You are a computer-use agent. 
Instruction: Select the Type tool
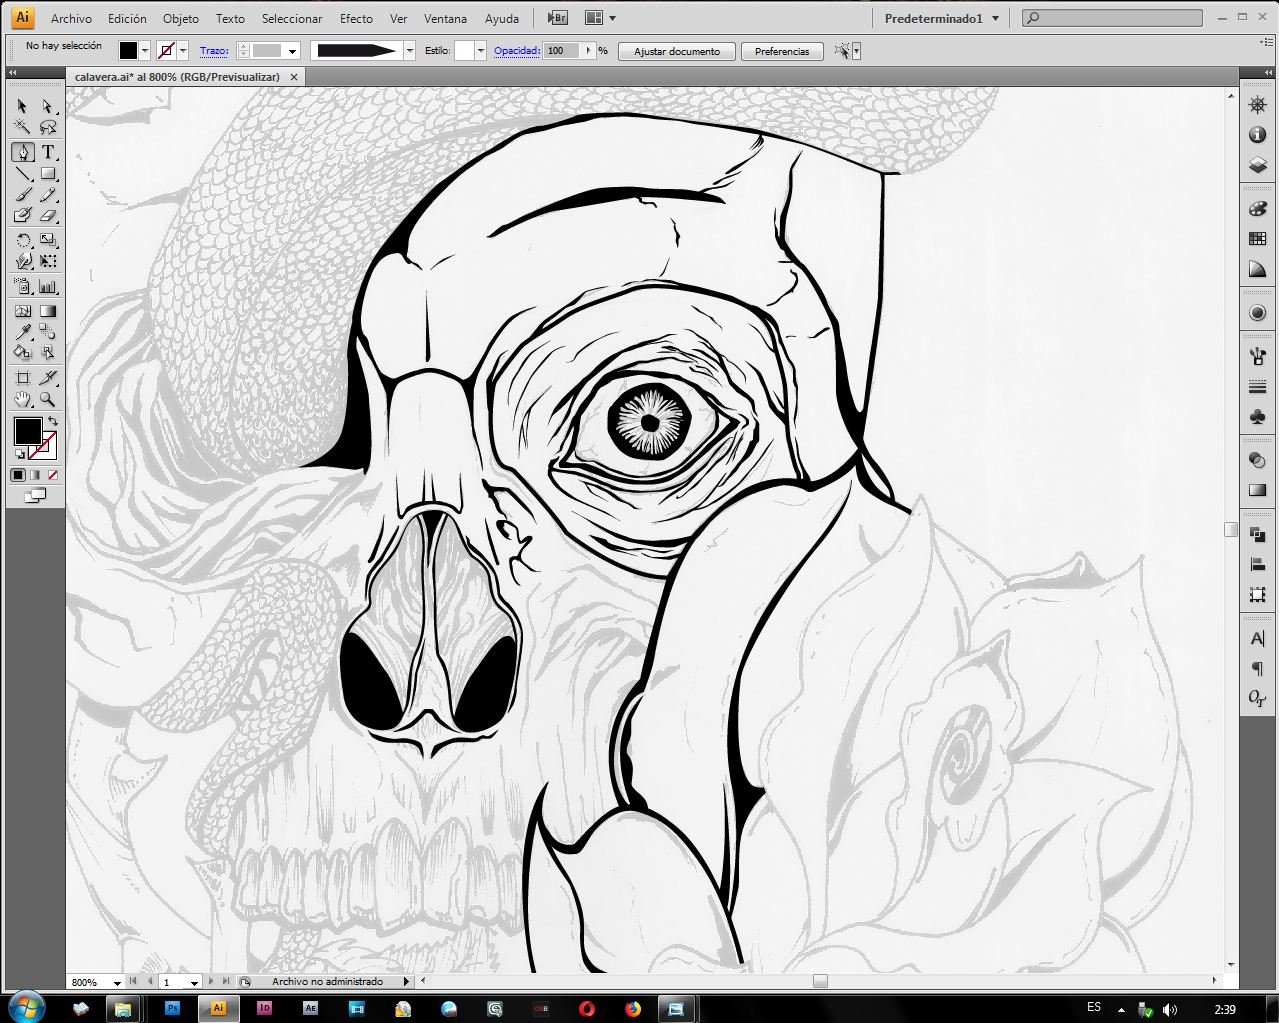click(x=47, y=152)
